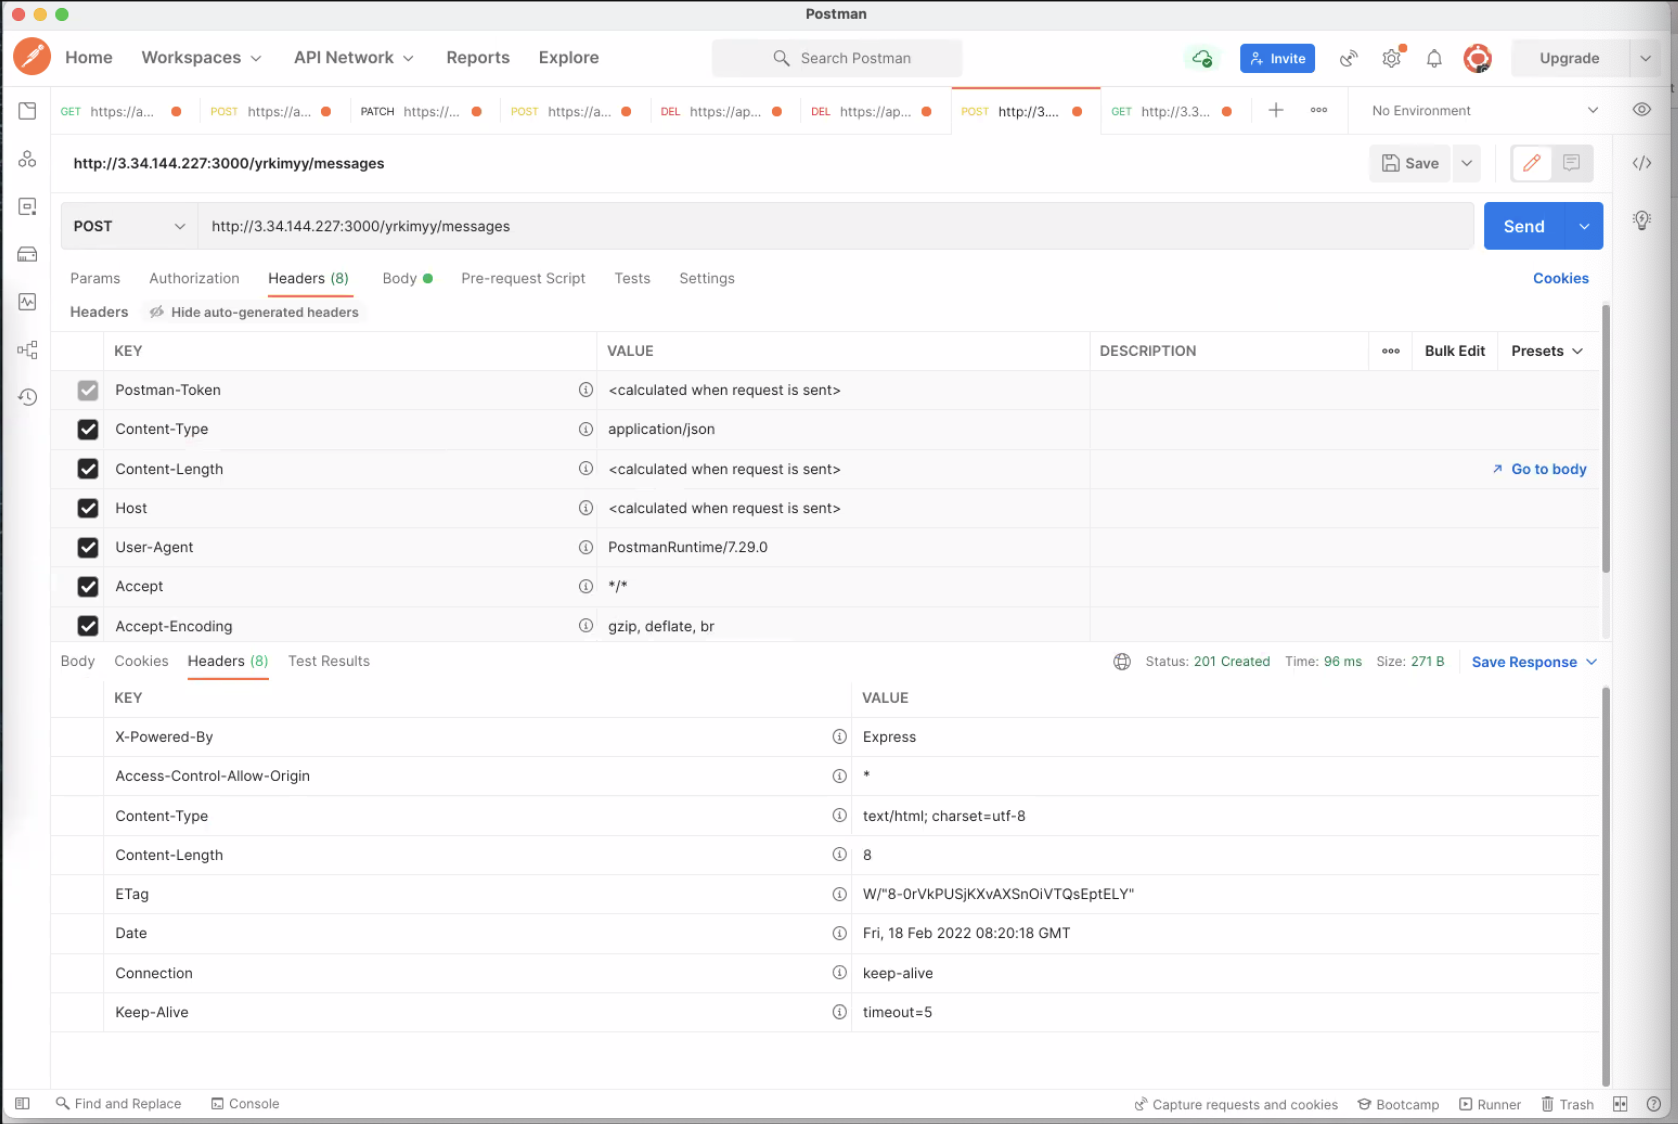
Task: Open the Presets dropdown
Action: pos(1547,351)
